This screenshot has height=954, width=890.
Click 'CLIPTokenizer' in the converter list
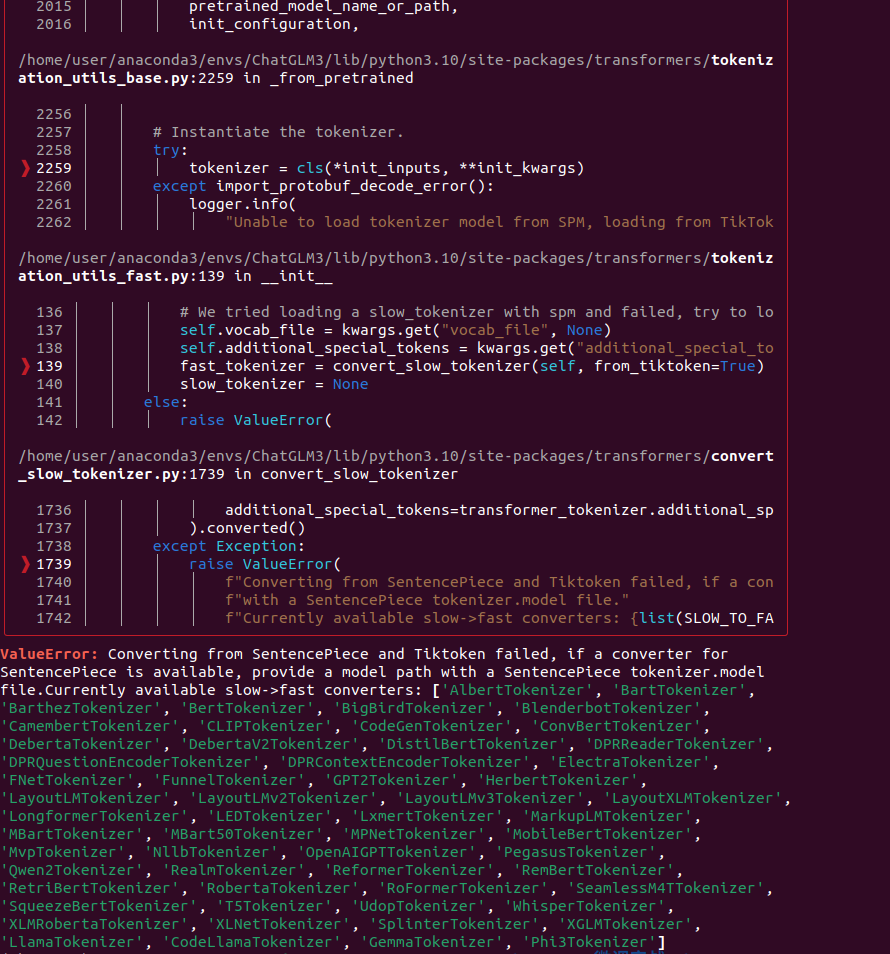(265, 726)
